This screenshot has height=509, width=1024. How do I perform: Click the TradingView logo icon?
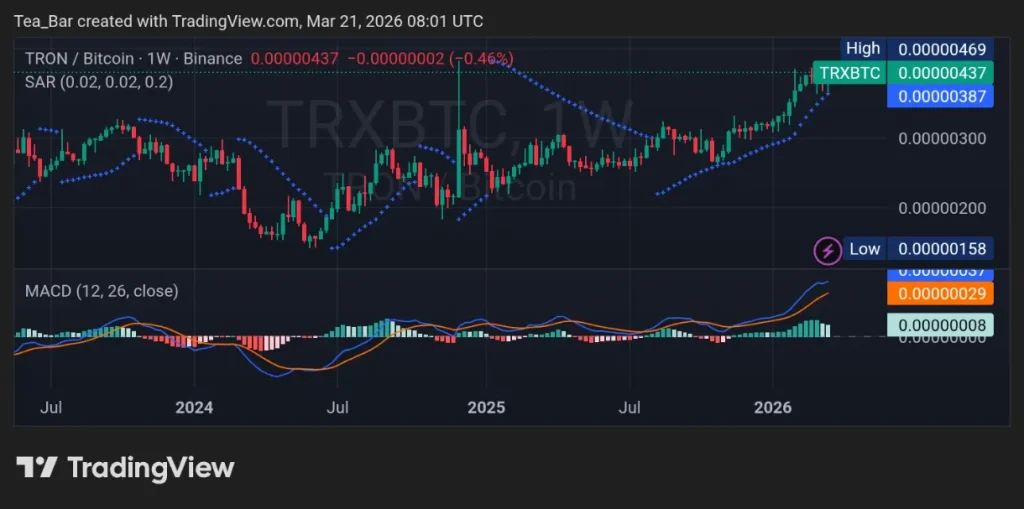coord(37,467)
